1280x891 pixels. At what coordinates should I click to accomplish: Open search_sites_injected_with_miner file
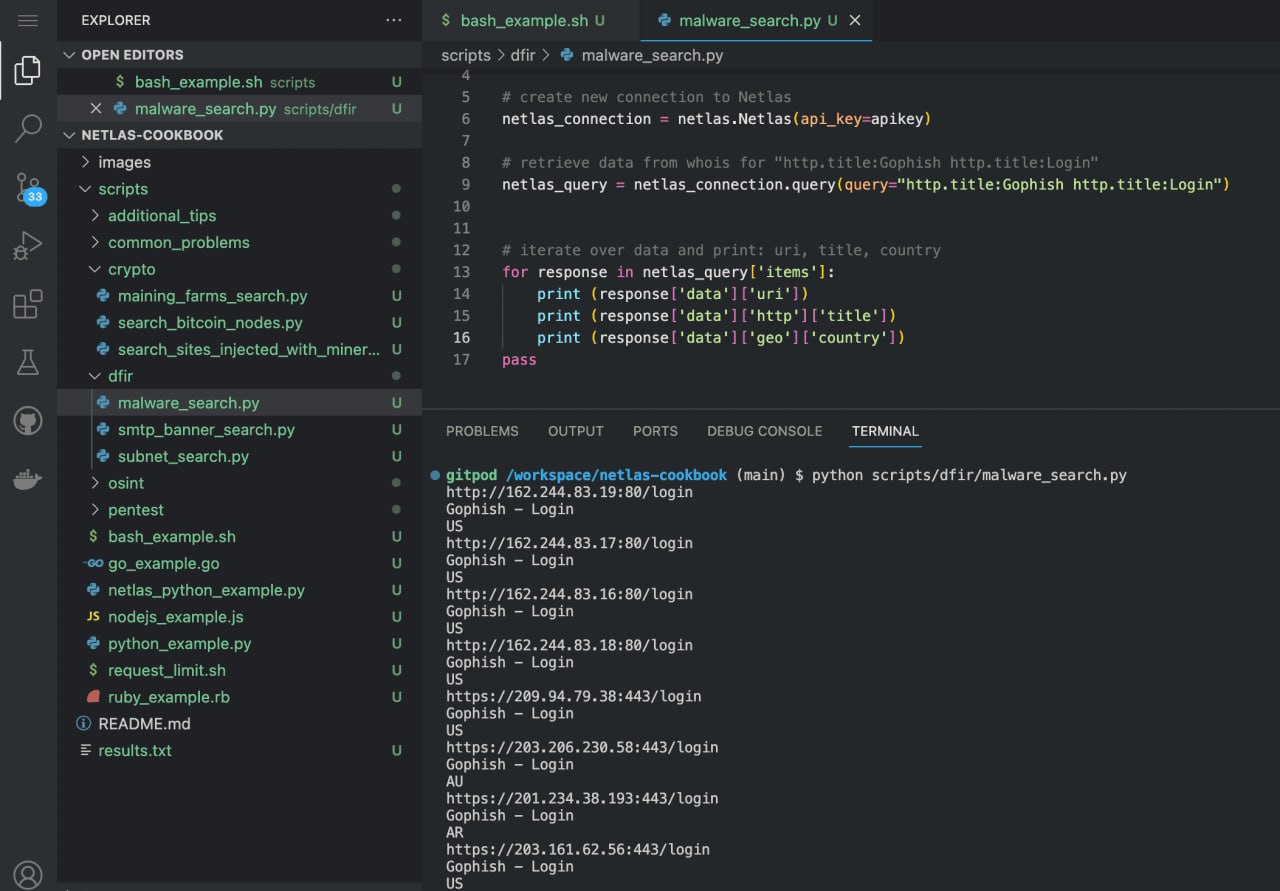tap(239, 349)
